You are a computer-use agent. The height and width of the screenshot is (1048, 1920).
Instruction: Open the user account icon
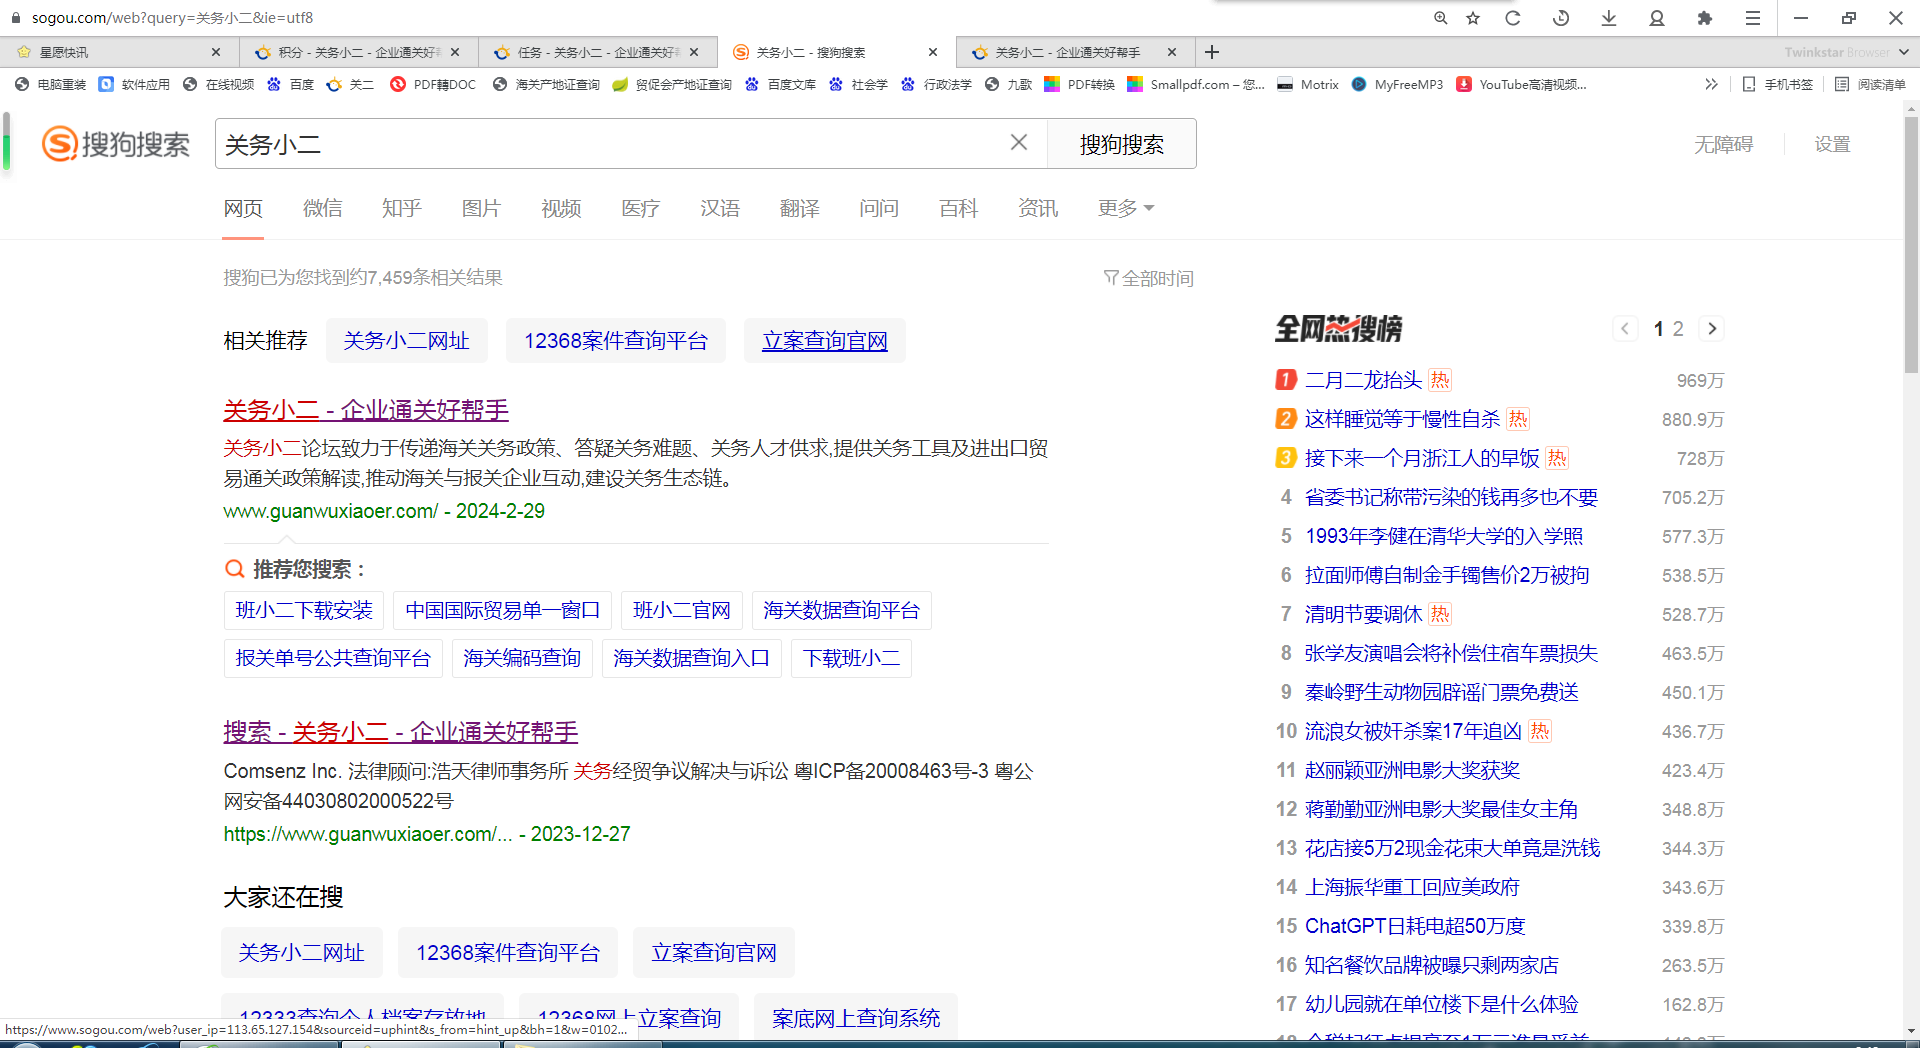[1657, 18]
